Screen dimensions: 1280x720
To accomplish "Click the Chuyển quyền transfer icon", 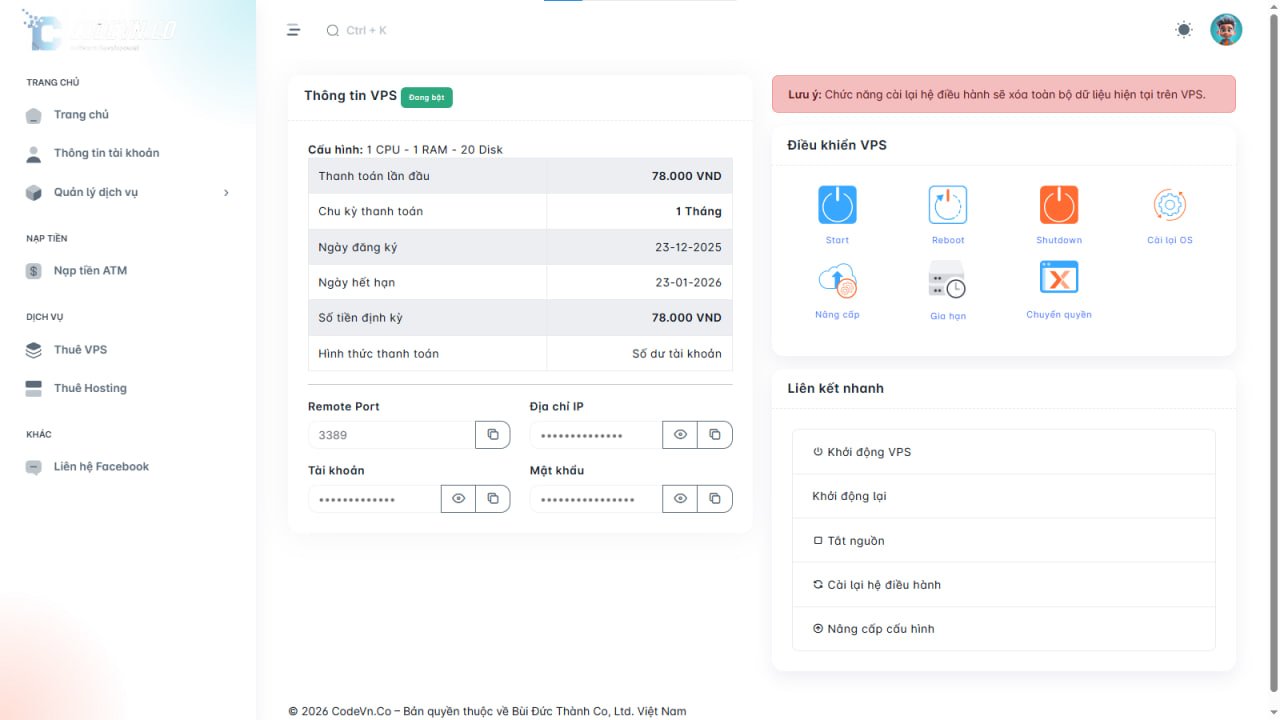I will point(1058,278).
